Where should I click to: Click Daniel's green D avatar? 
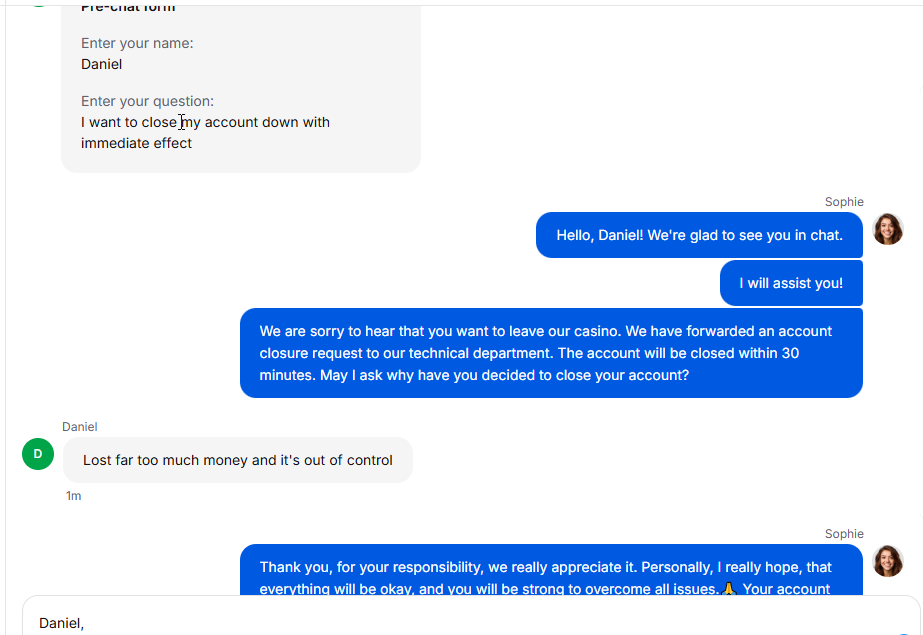[38, 454]
